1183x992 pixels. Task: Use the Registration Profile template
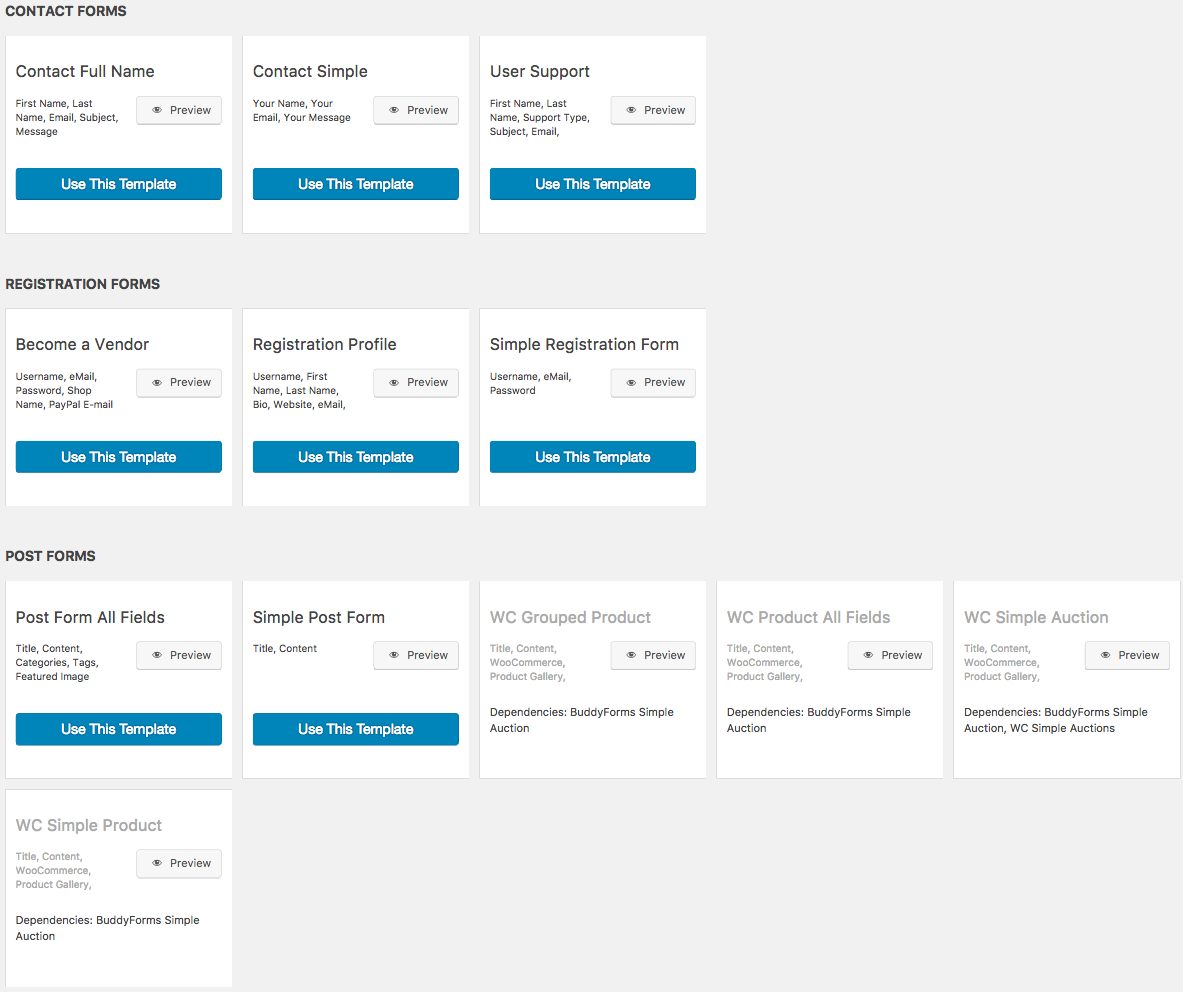tap(355, 457)
